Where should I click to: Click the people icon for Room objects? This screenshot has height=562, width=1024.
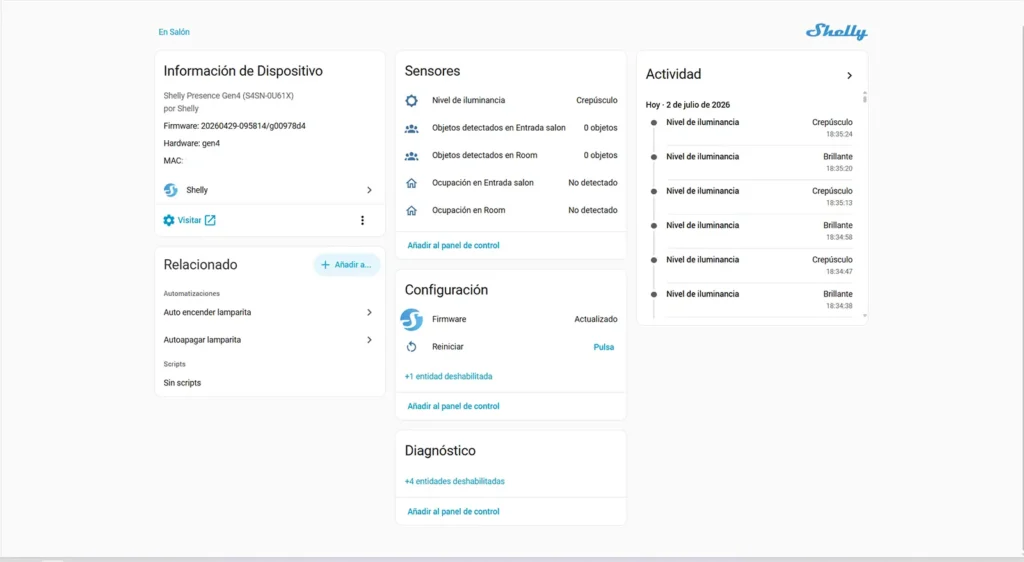tap(411, 156)
